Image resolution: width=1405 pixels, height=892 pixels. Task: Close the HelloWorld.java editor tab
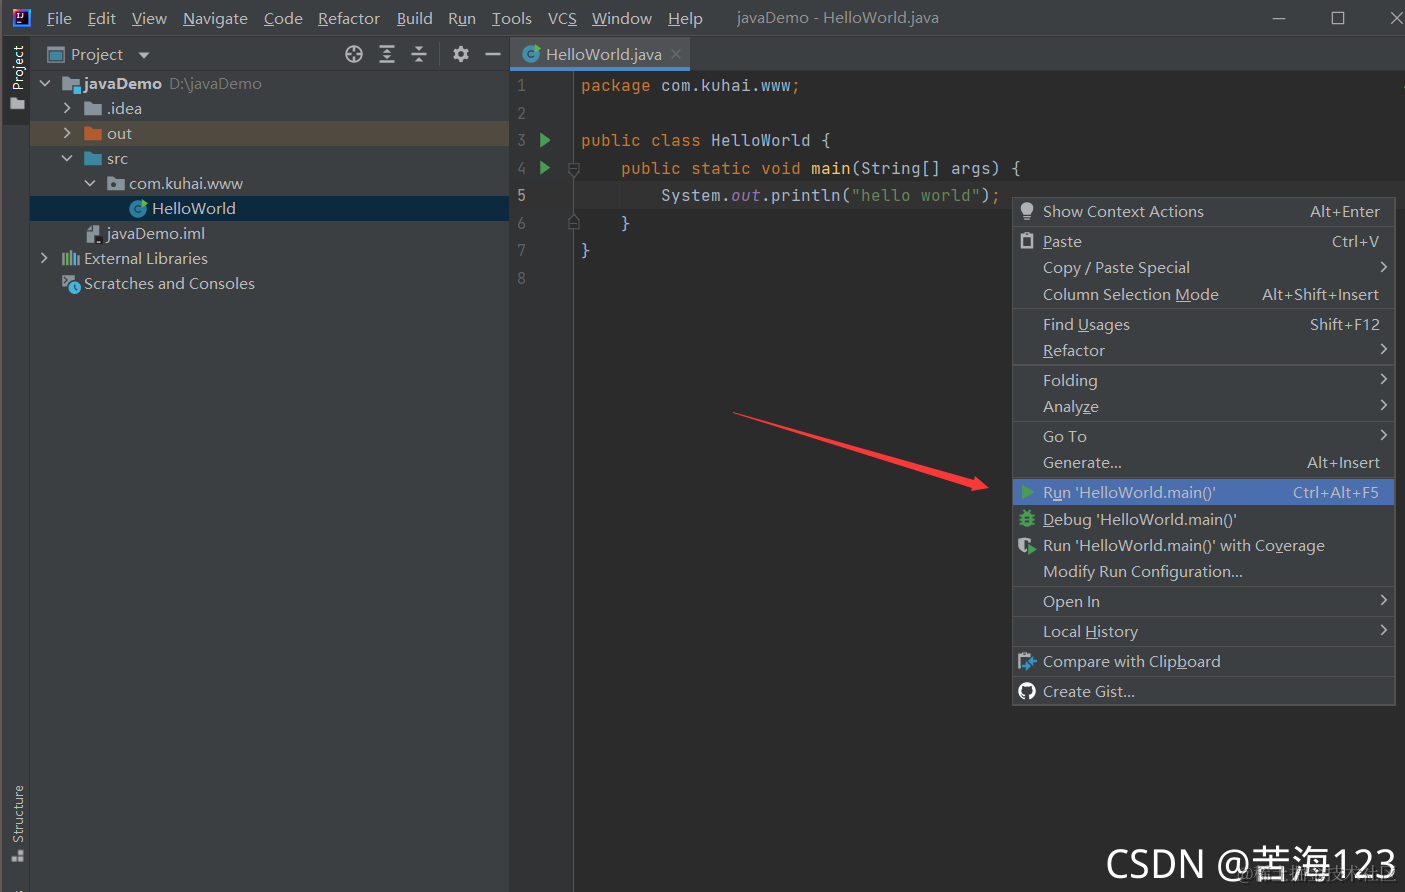[676, 54]
